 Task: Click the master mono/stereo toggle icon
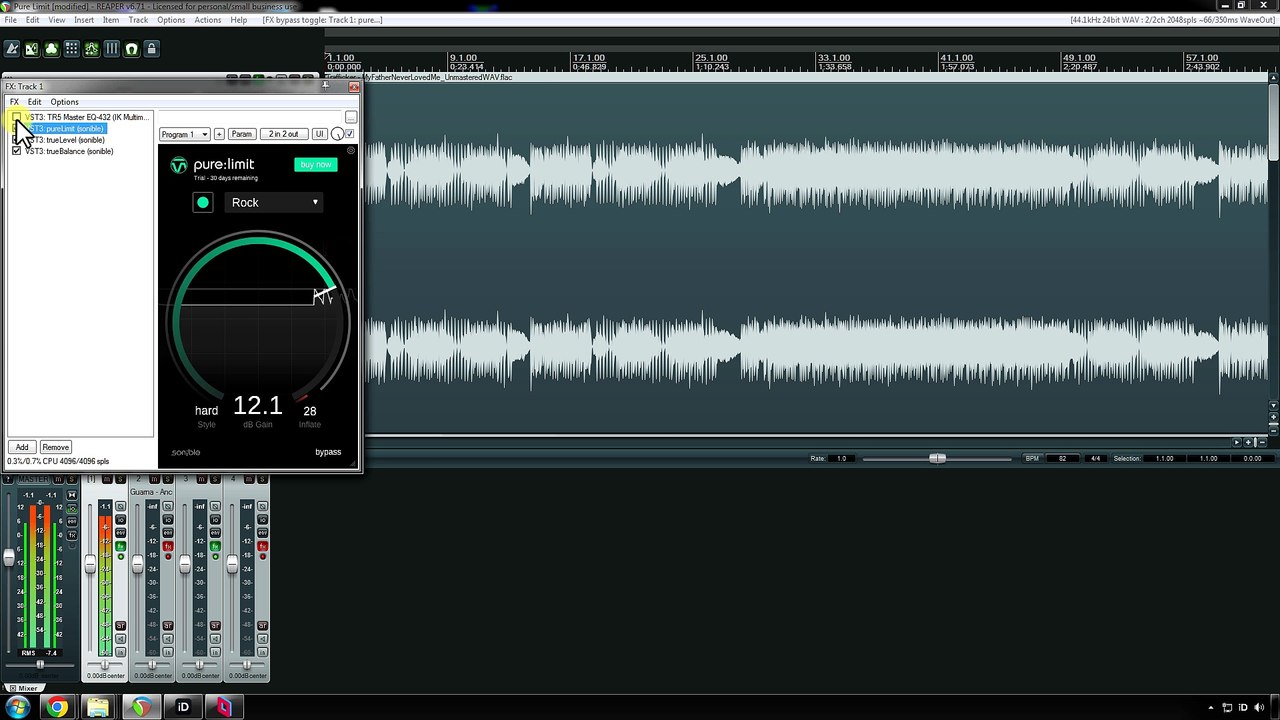(x=72, y=495)
